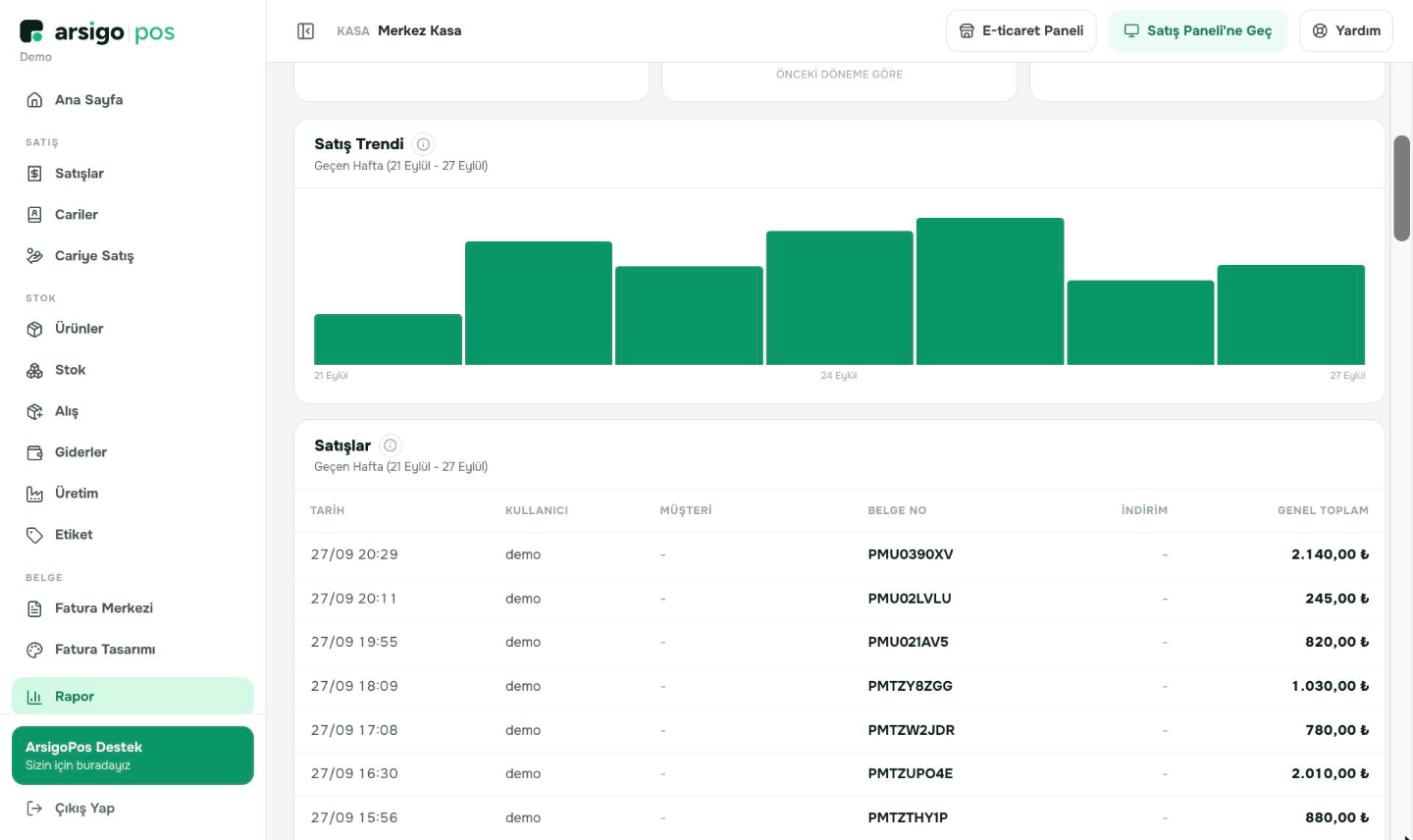This screenshot has width=1413, height=840.
Task: Click the GENEL TOPLAM column header
Action: [x=1323, y=511]
